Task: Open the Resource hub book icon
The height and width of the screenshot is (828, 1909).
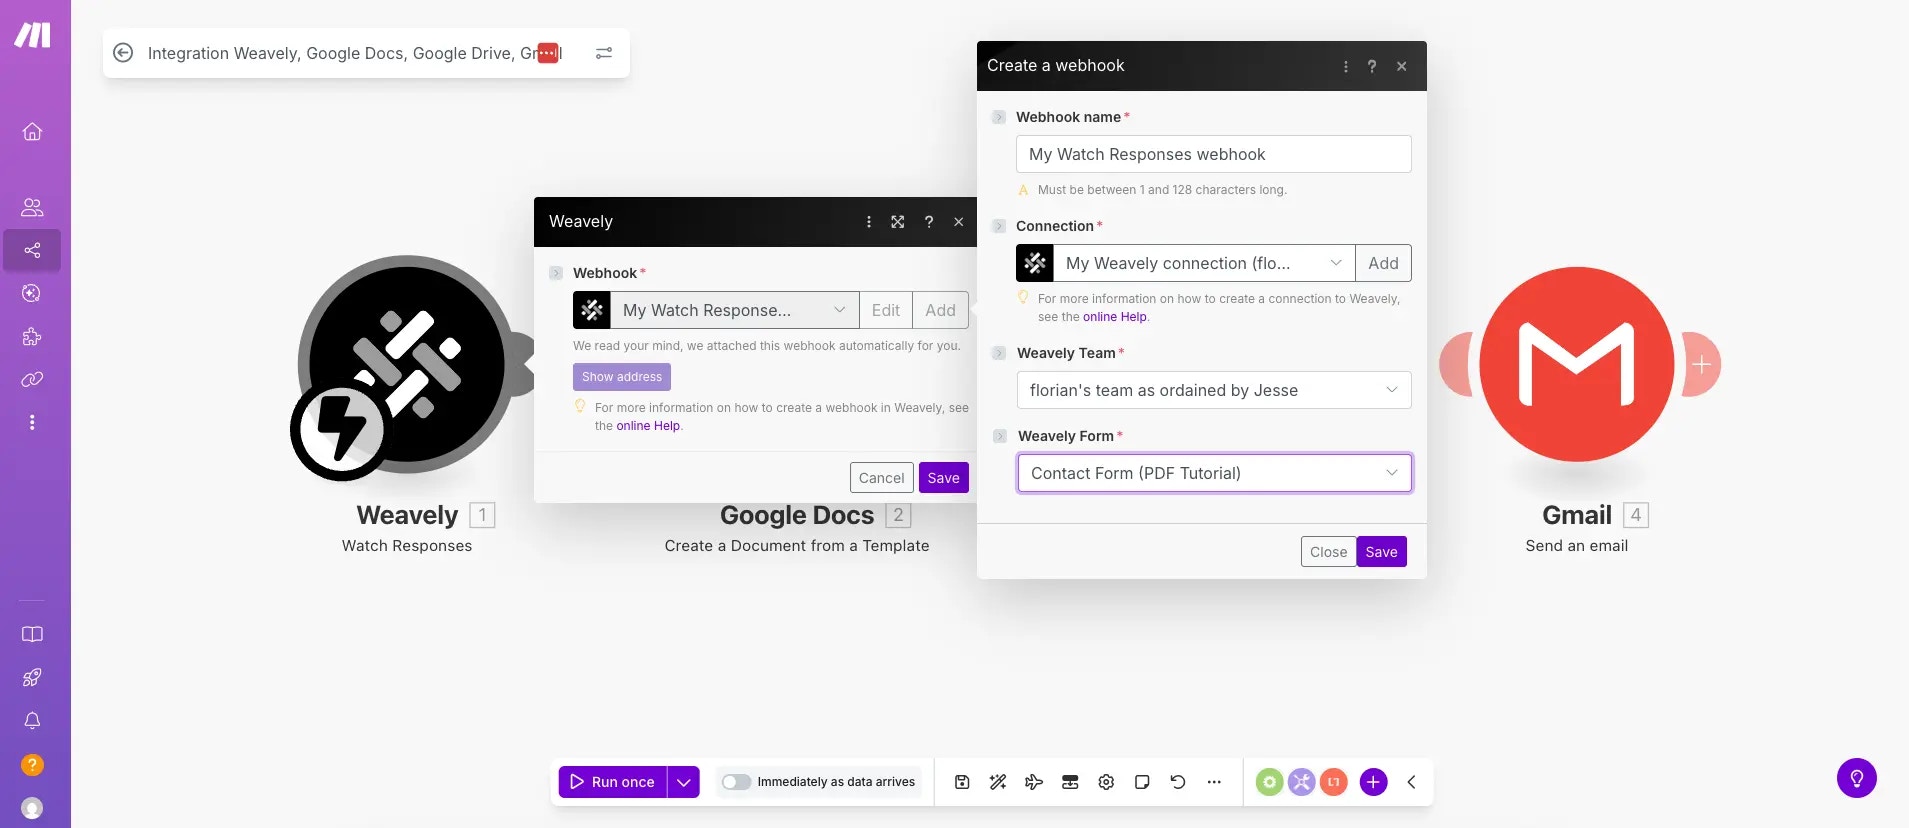Action: 32,634
